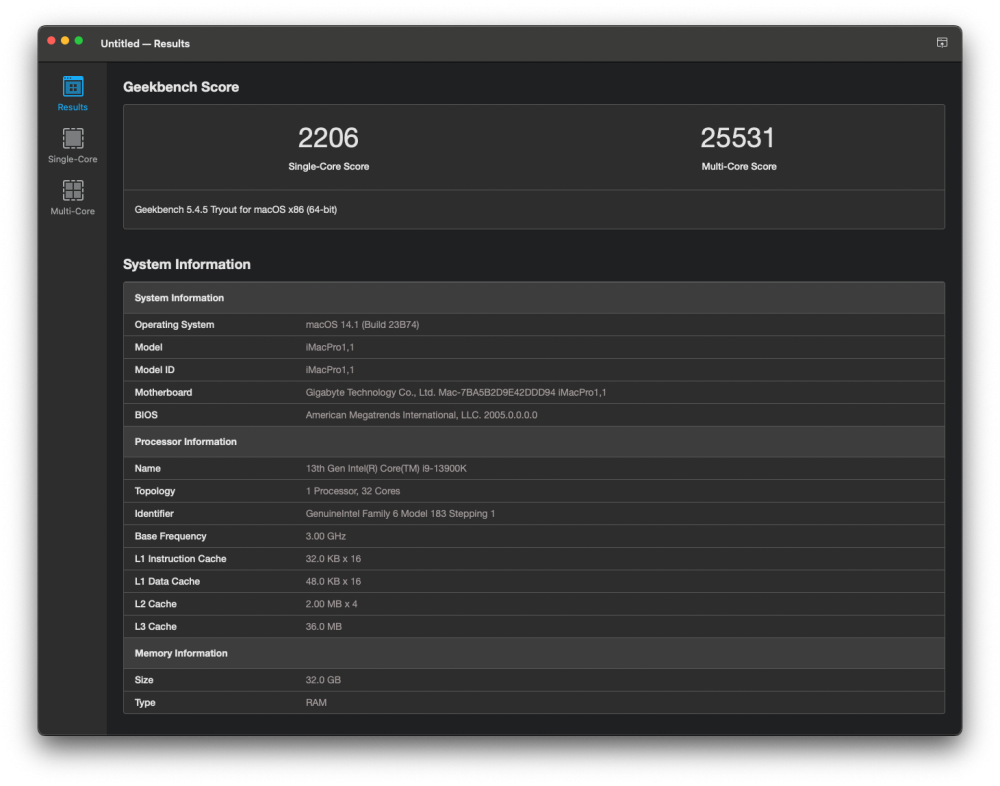Viewport: 1000px width, 786px height.
Task: Click the 'Base Frequency' row label
Action: [x=170, y=537]
